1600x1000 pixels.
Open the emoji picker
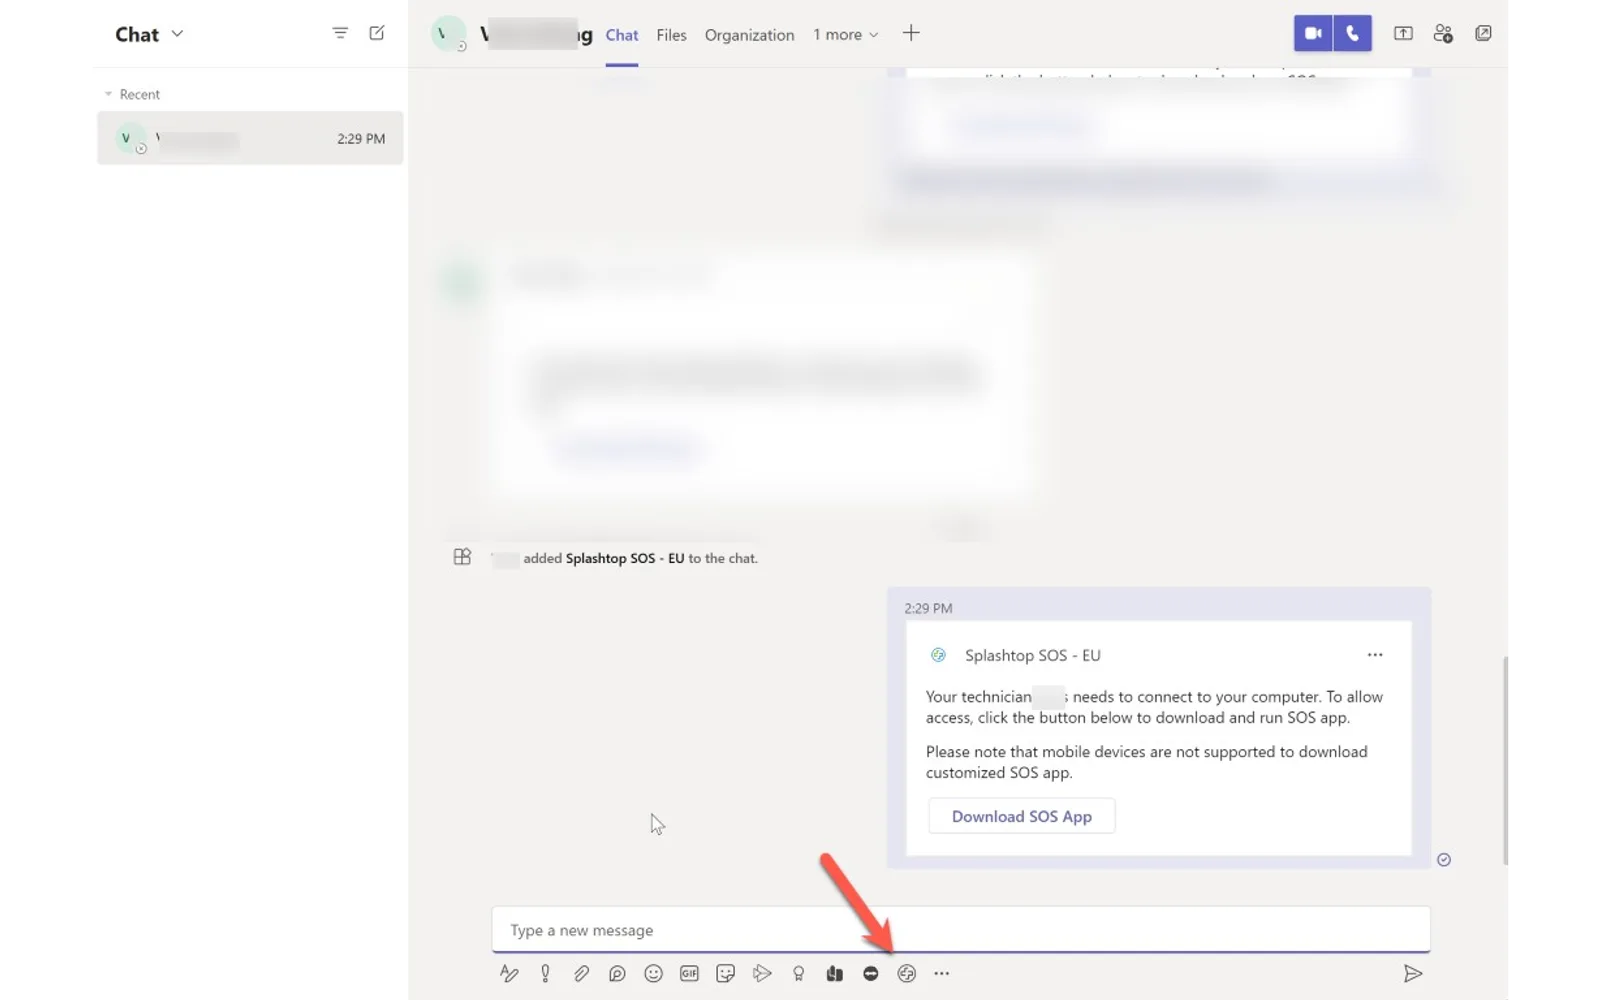pos(653,973)
